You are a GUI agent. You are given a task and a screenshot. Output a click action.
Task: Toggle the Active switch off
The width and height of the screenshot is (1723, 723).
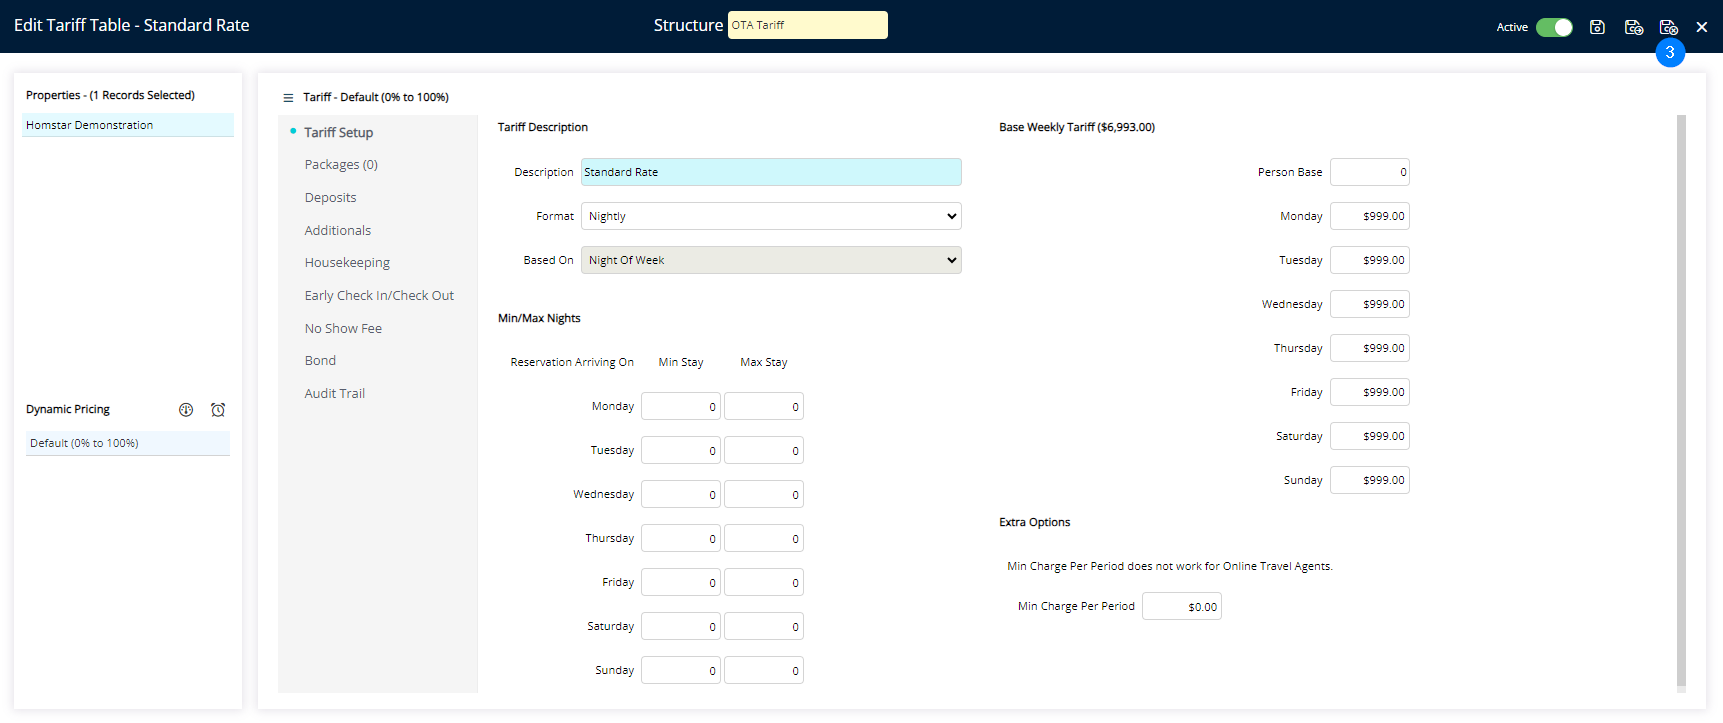click(x=1554, y=27)
